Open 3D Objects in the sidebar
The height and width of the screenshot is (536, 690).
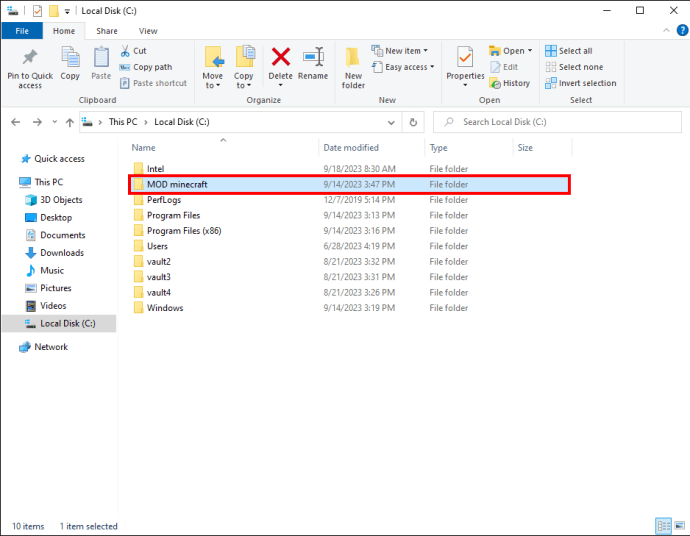click(54, 200)
